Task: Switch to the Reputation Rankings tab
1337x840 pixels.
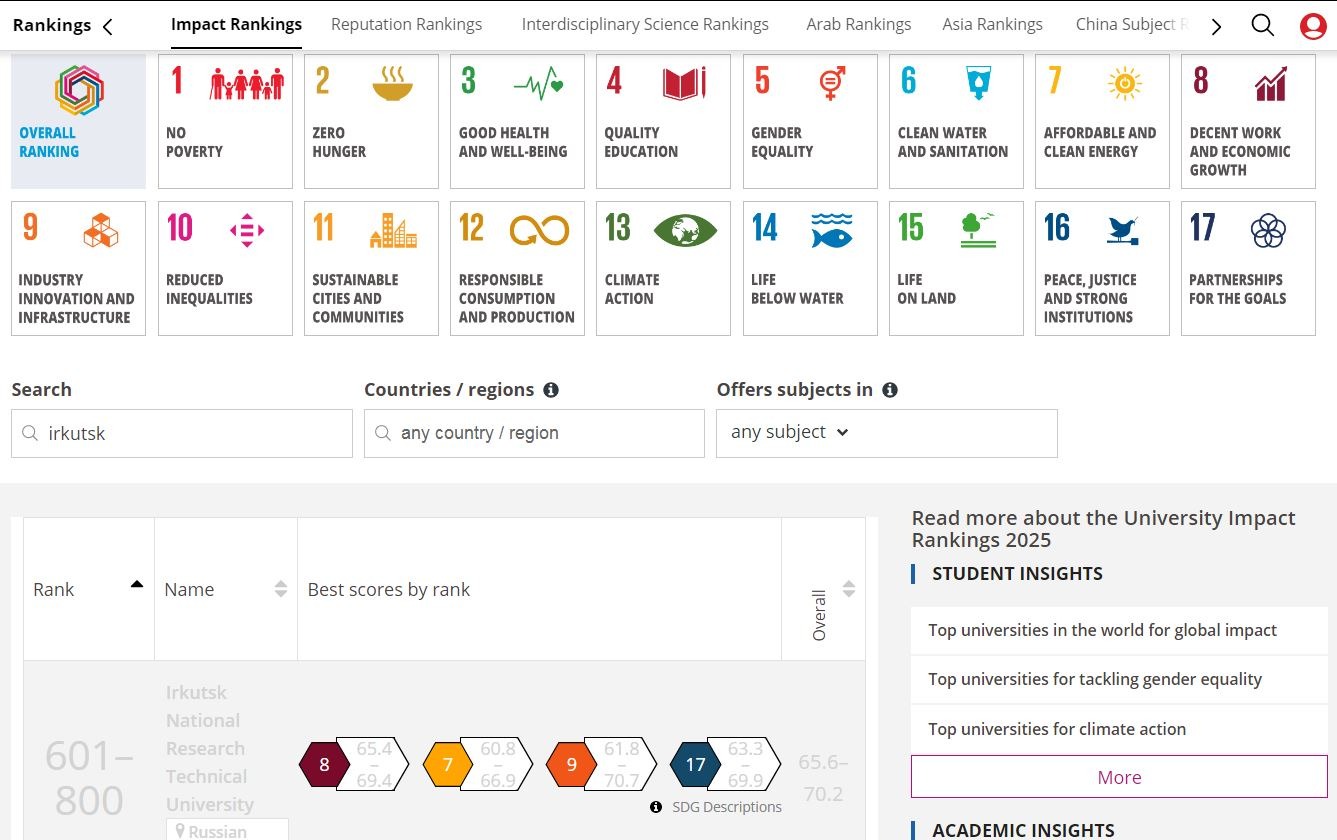Action: [x=406, y=24]
